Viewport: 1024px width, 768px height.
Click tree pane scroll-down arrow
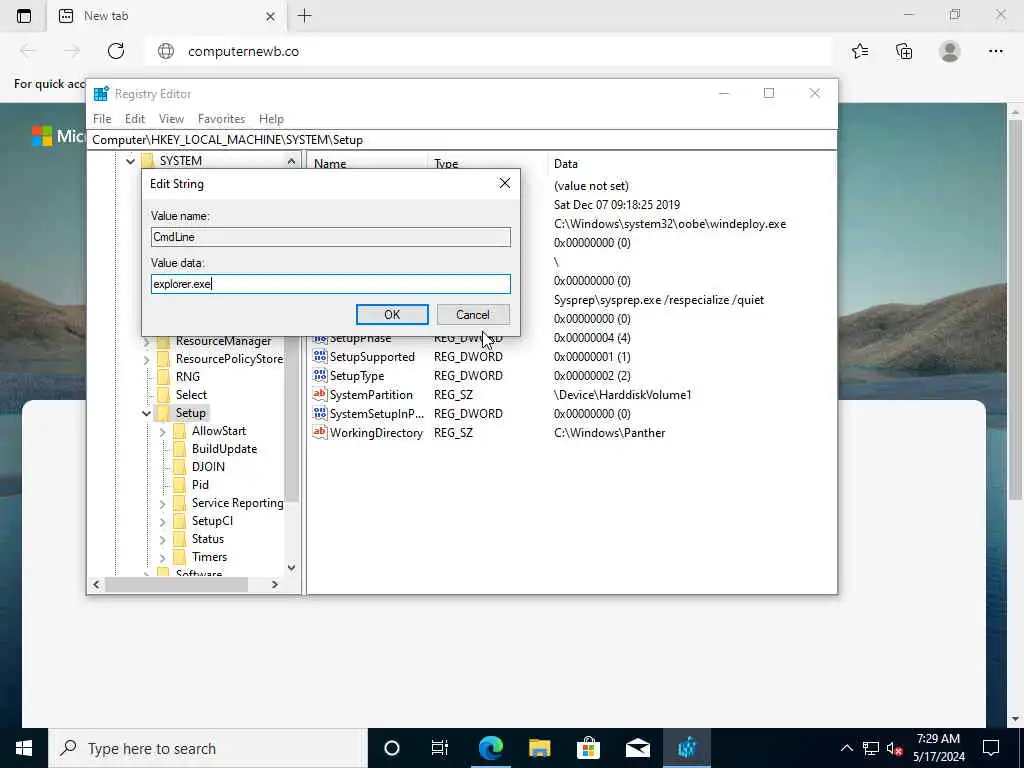(x=291, y=568)
